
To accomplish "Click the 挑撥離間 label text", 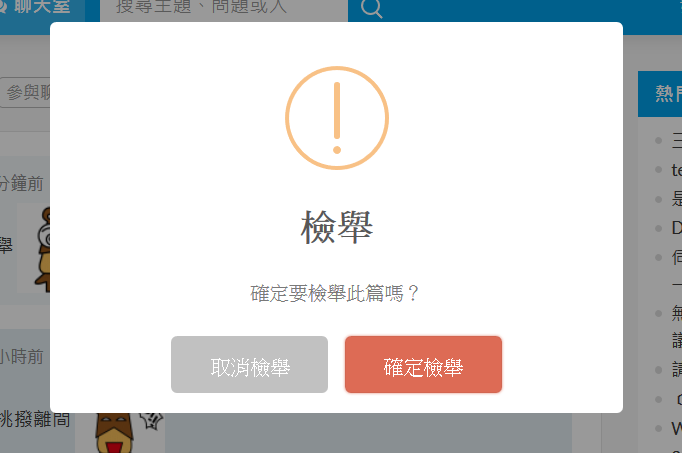I will click(35, 419).
